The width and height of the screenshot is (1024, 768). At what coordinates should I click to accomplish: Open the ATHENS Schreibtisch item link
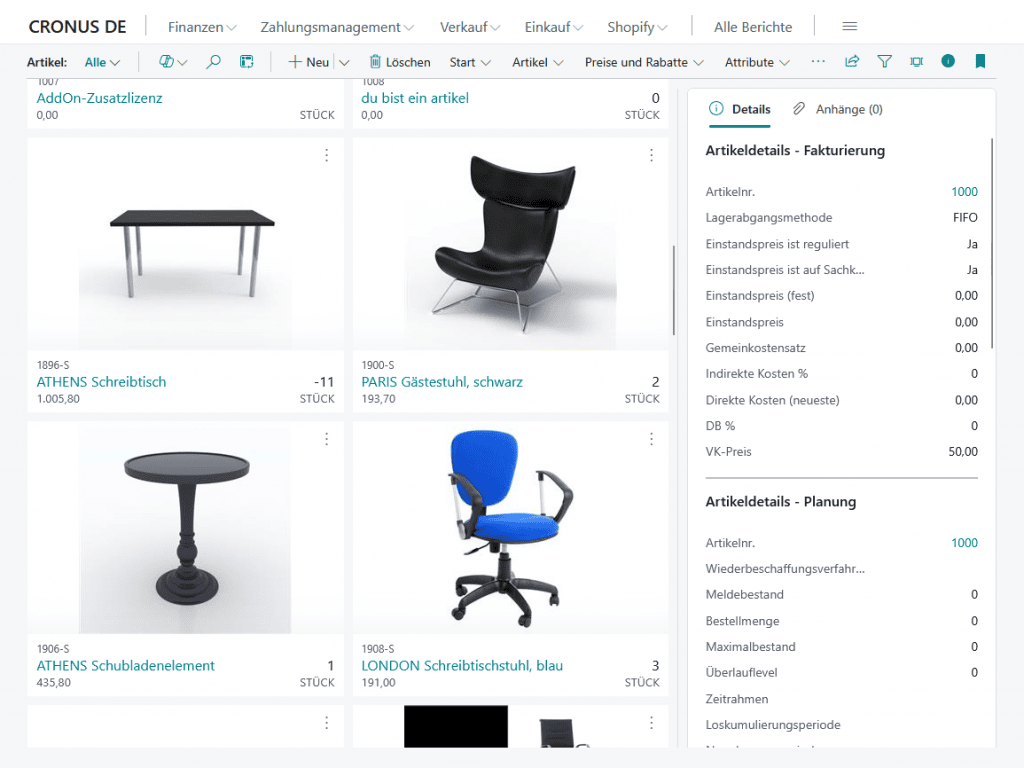(x=101, y=382)
